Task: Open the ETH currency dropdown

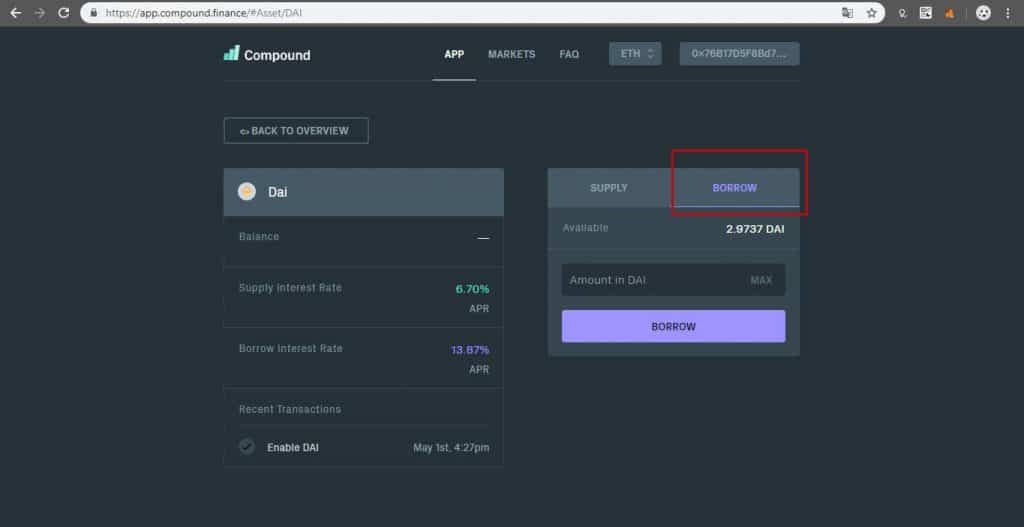Action: click(x=635, y=54)
